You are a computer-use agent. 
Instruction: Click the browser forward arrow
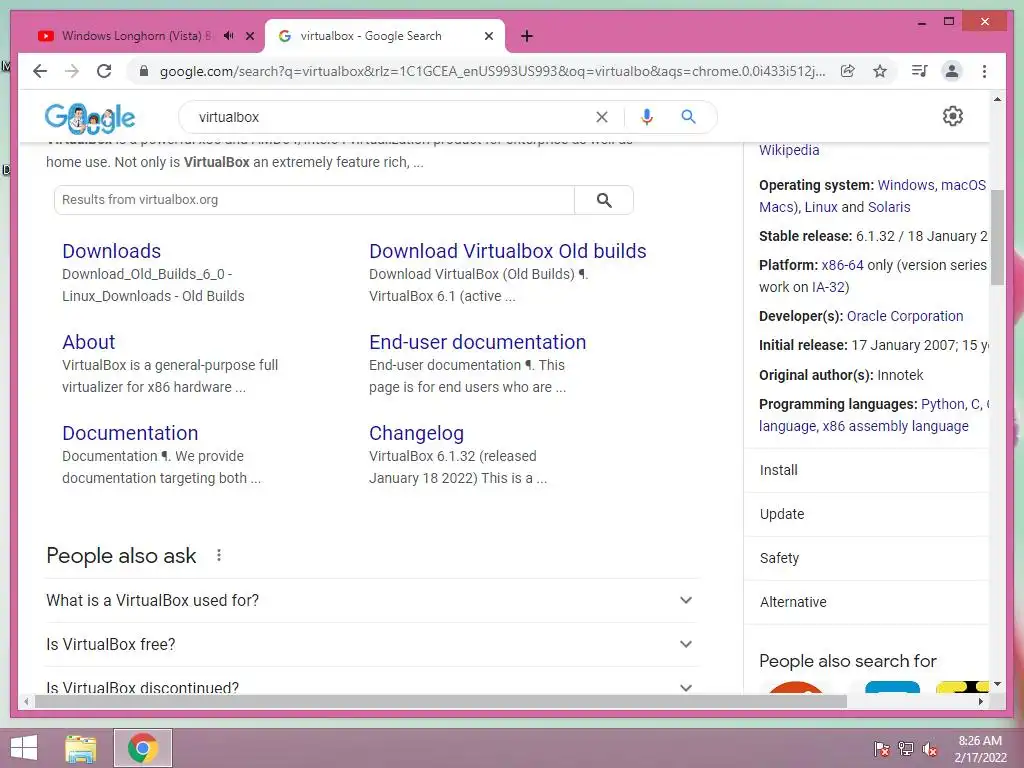[x=72, y=71]
